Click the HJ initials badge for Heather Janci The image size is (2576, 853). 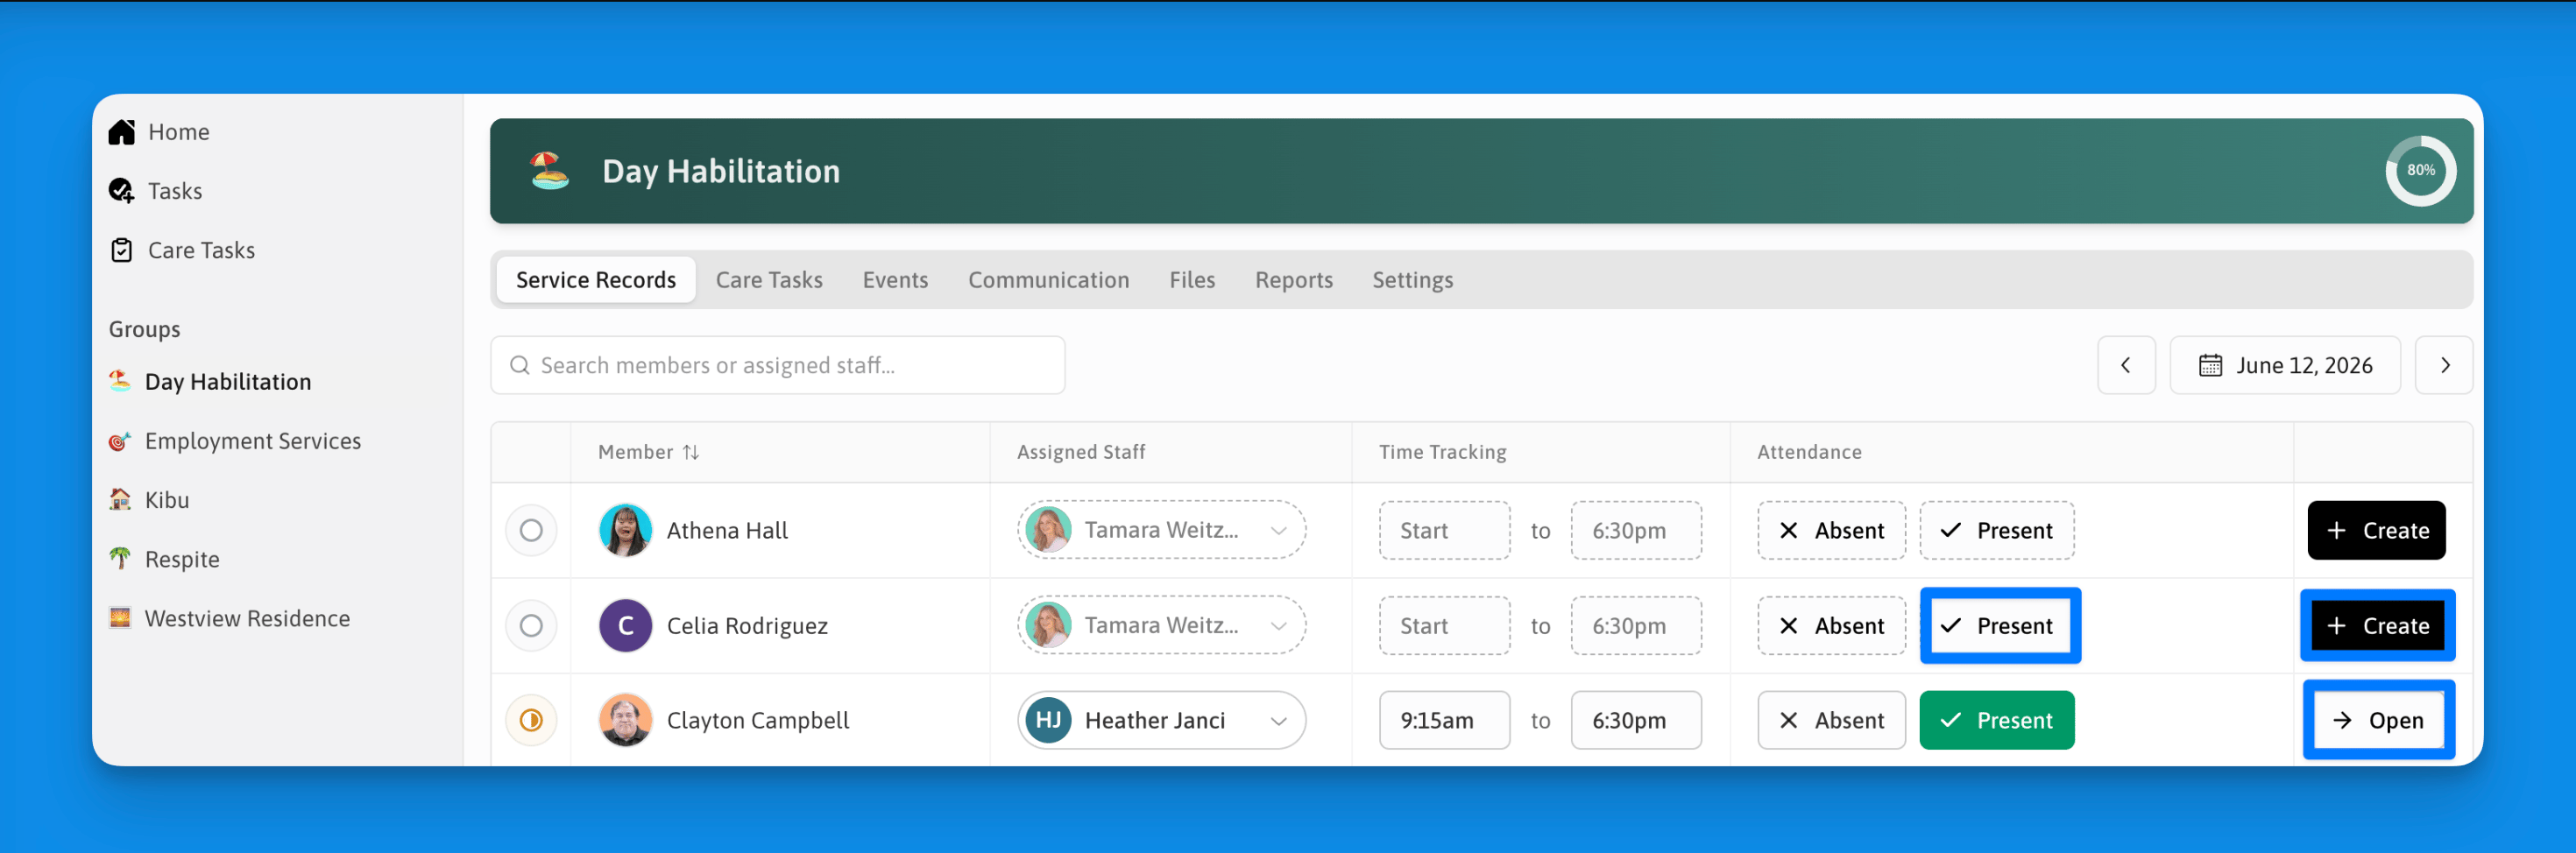coord(1049,720)
